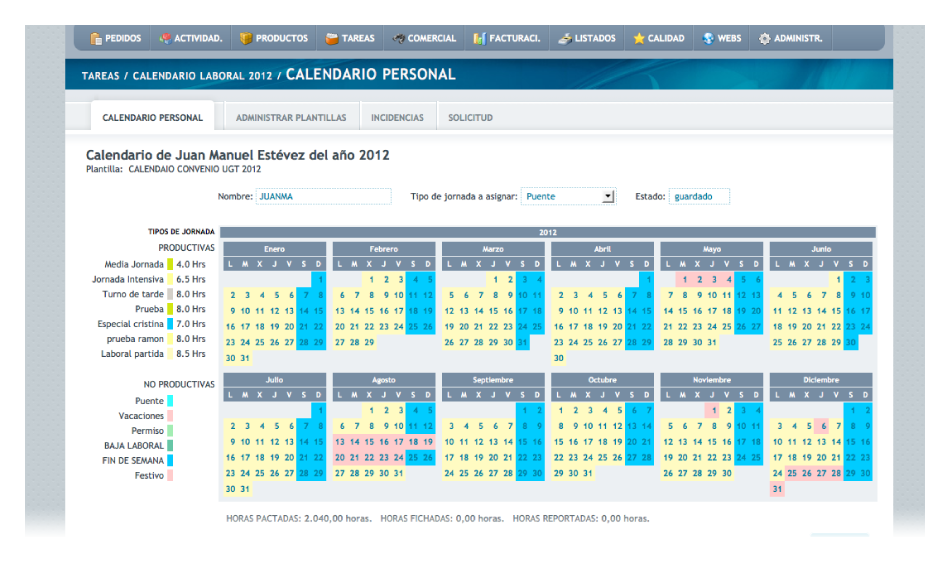Image resolution: width=950 pixels, height=562 pixels.
Task: Click the Junio month header
Action: (x=821, y=249)
